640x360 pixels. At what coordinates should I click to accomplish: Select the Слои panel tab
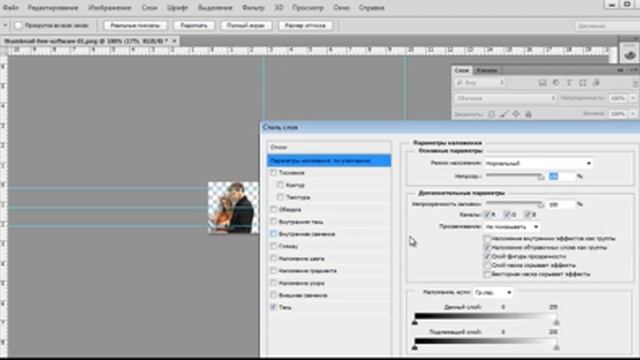[x=462, y=70]
